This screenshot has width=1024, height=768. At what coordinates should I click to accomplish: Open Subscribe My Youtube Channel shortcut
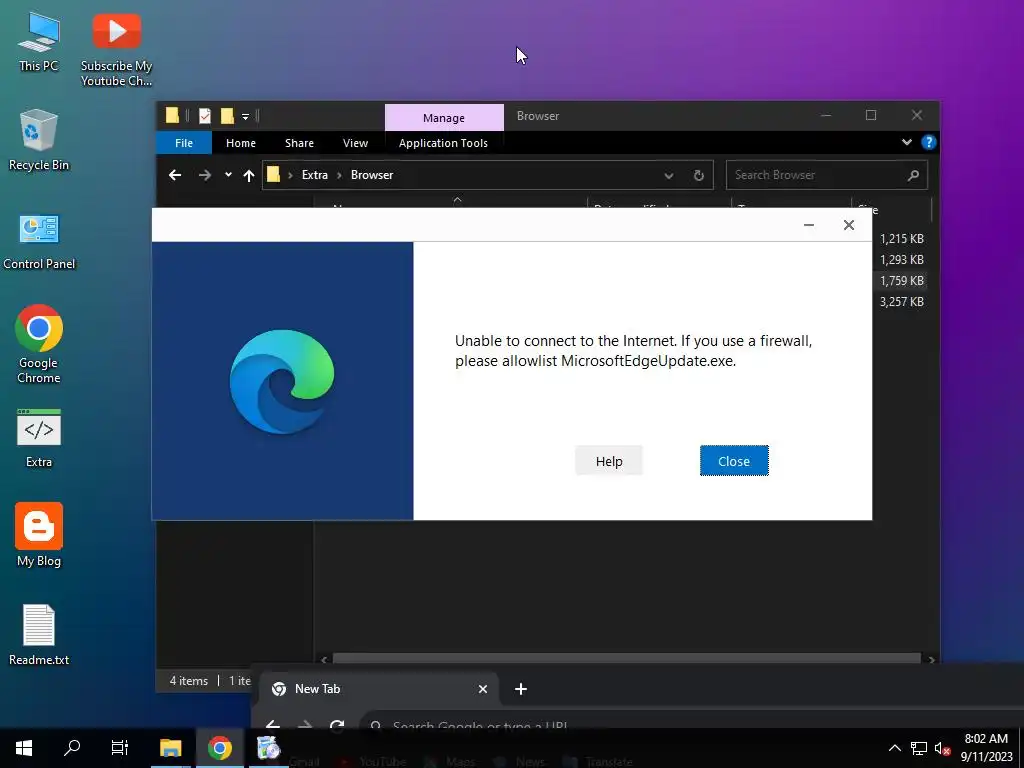[116, 50]
